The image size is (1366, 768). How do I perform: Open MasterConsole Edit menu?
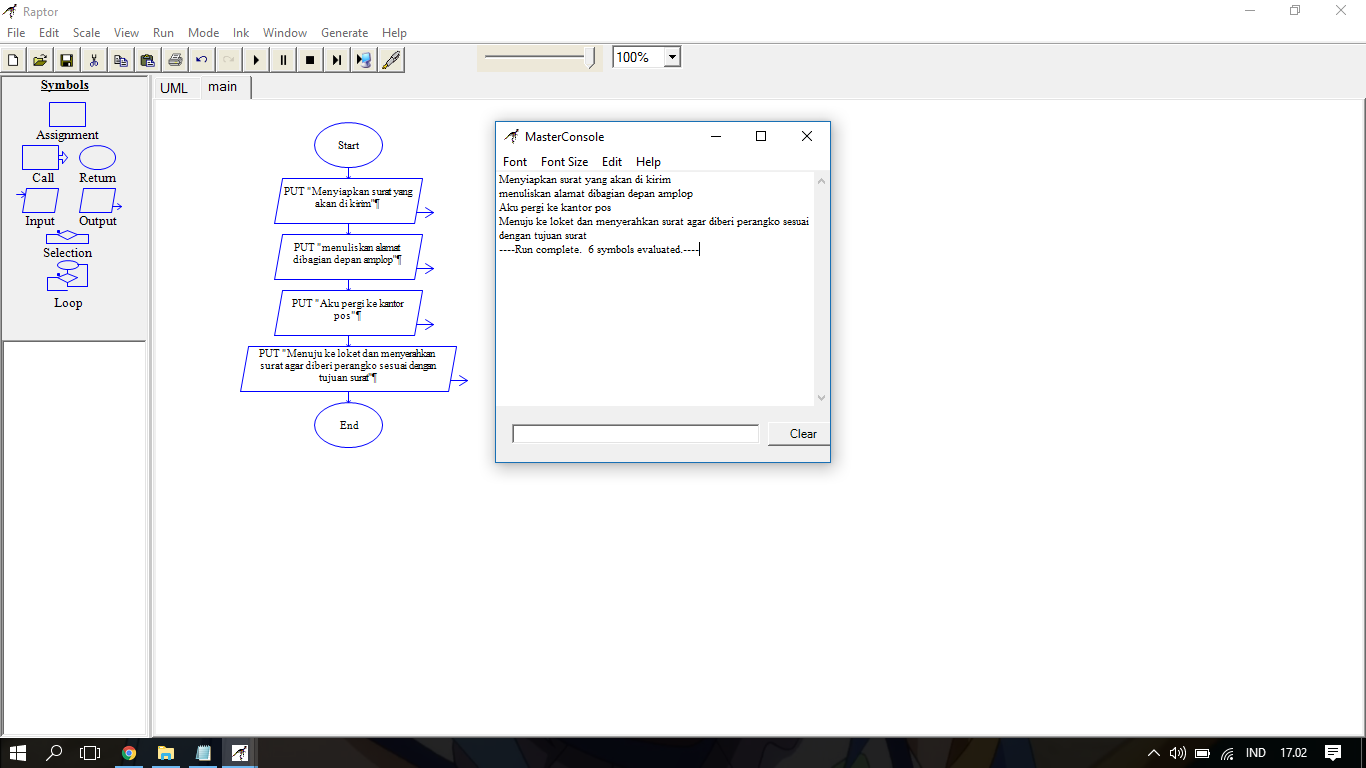pyautogui.click(x=612, y=162)
